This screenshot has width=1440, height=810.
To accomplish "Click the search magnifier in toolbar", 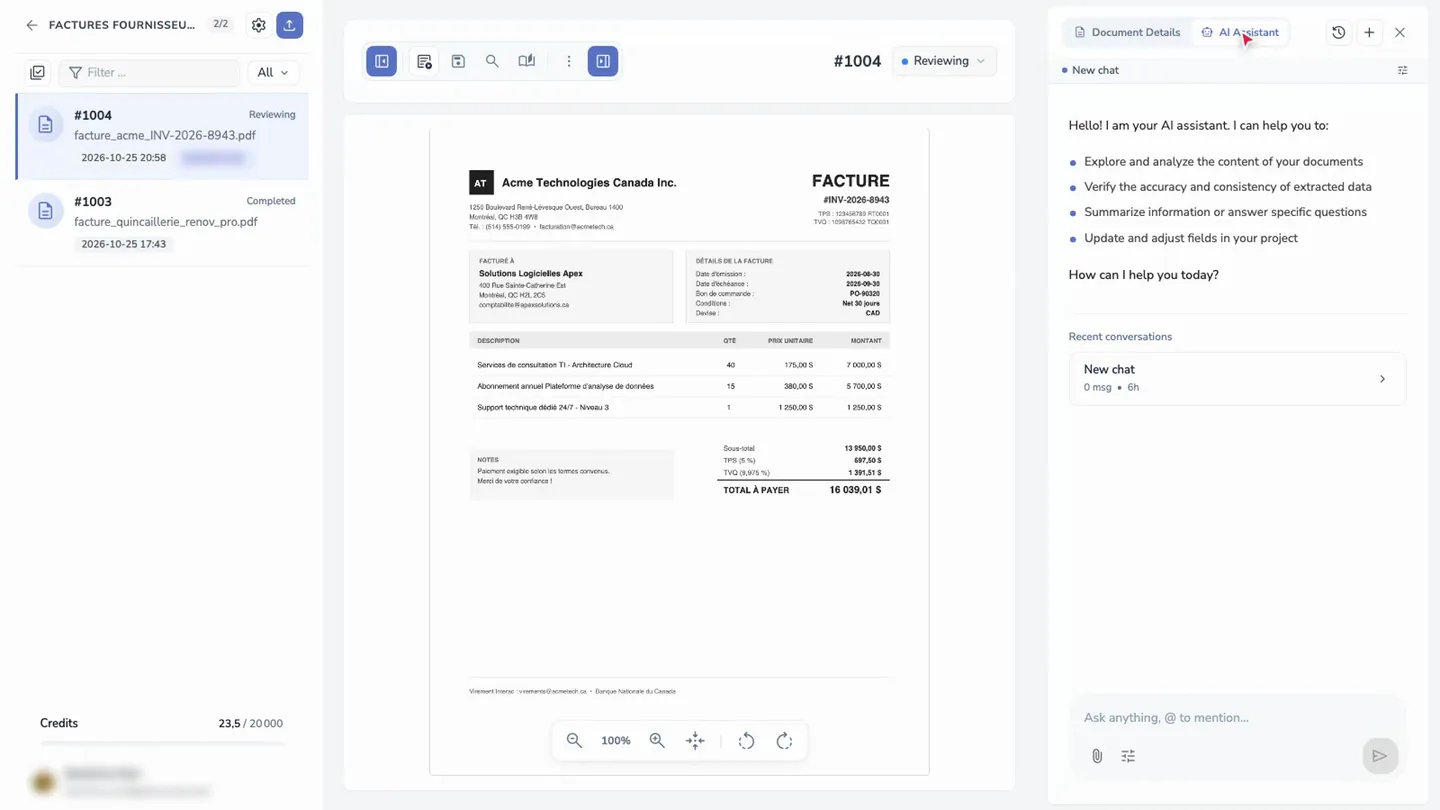I will click(x=492, y=61).
